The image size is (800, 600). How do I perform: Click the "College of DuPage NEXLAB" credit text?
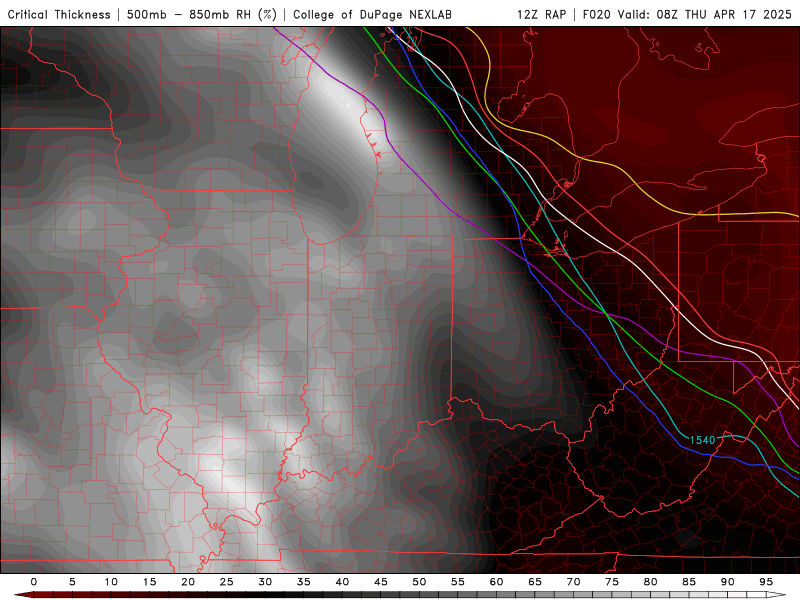[x=372, y=14]
